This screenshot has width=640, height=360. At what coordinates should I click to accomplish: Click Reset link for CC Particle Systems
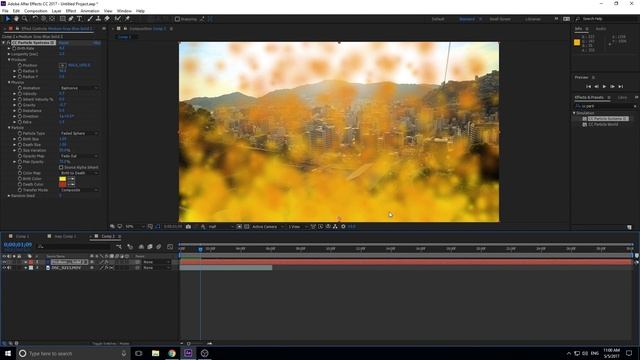(64, 43)
